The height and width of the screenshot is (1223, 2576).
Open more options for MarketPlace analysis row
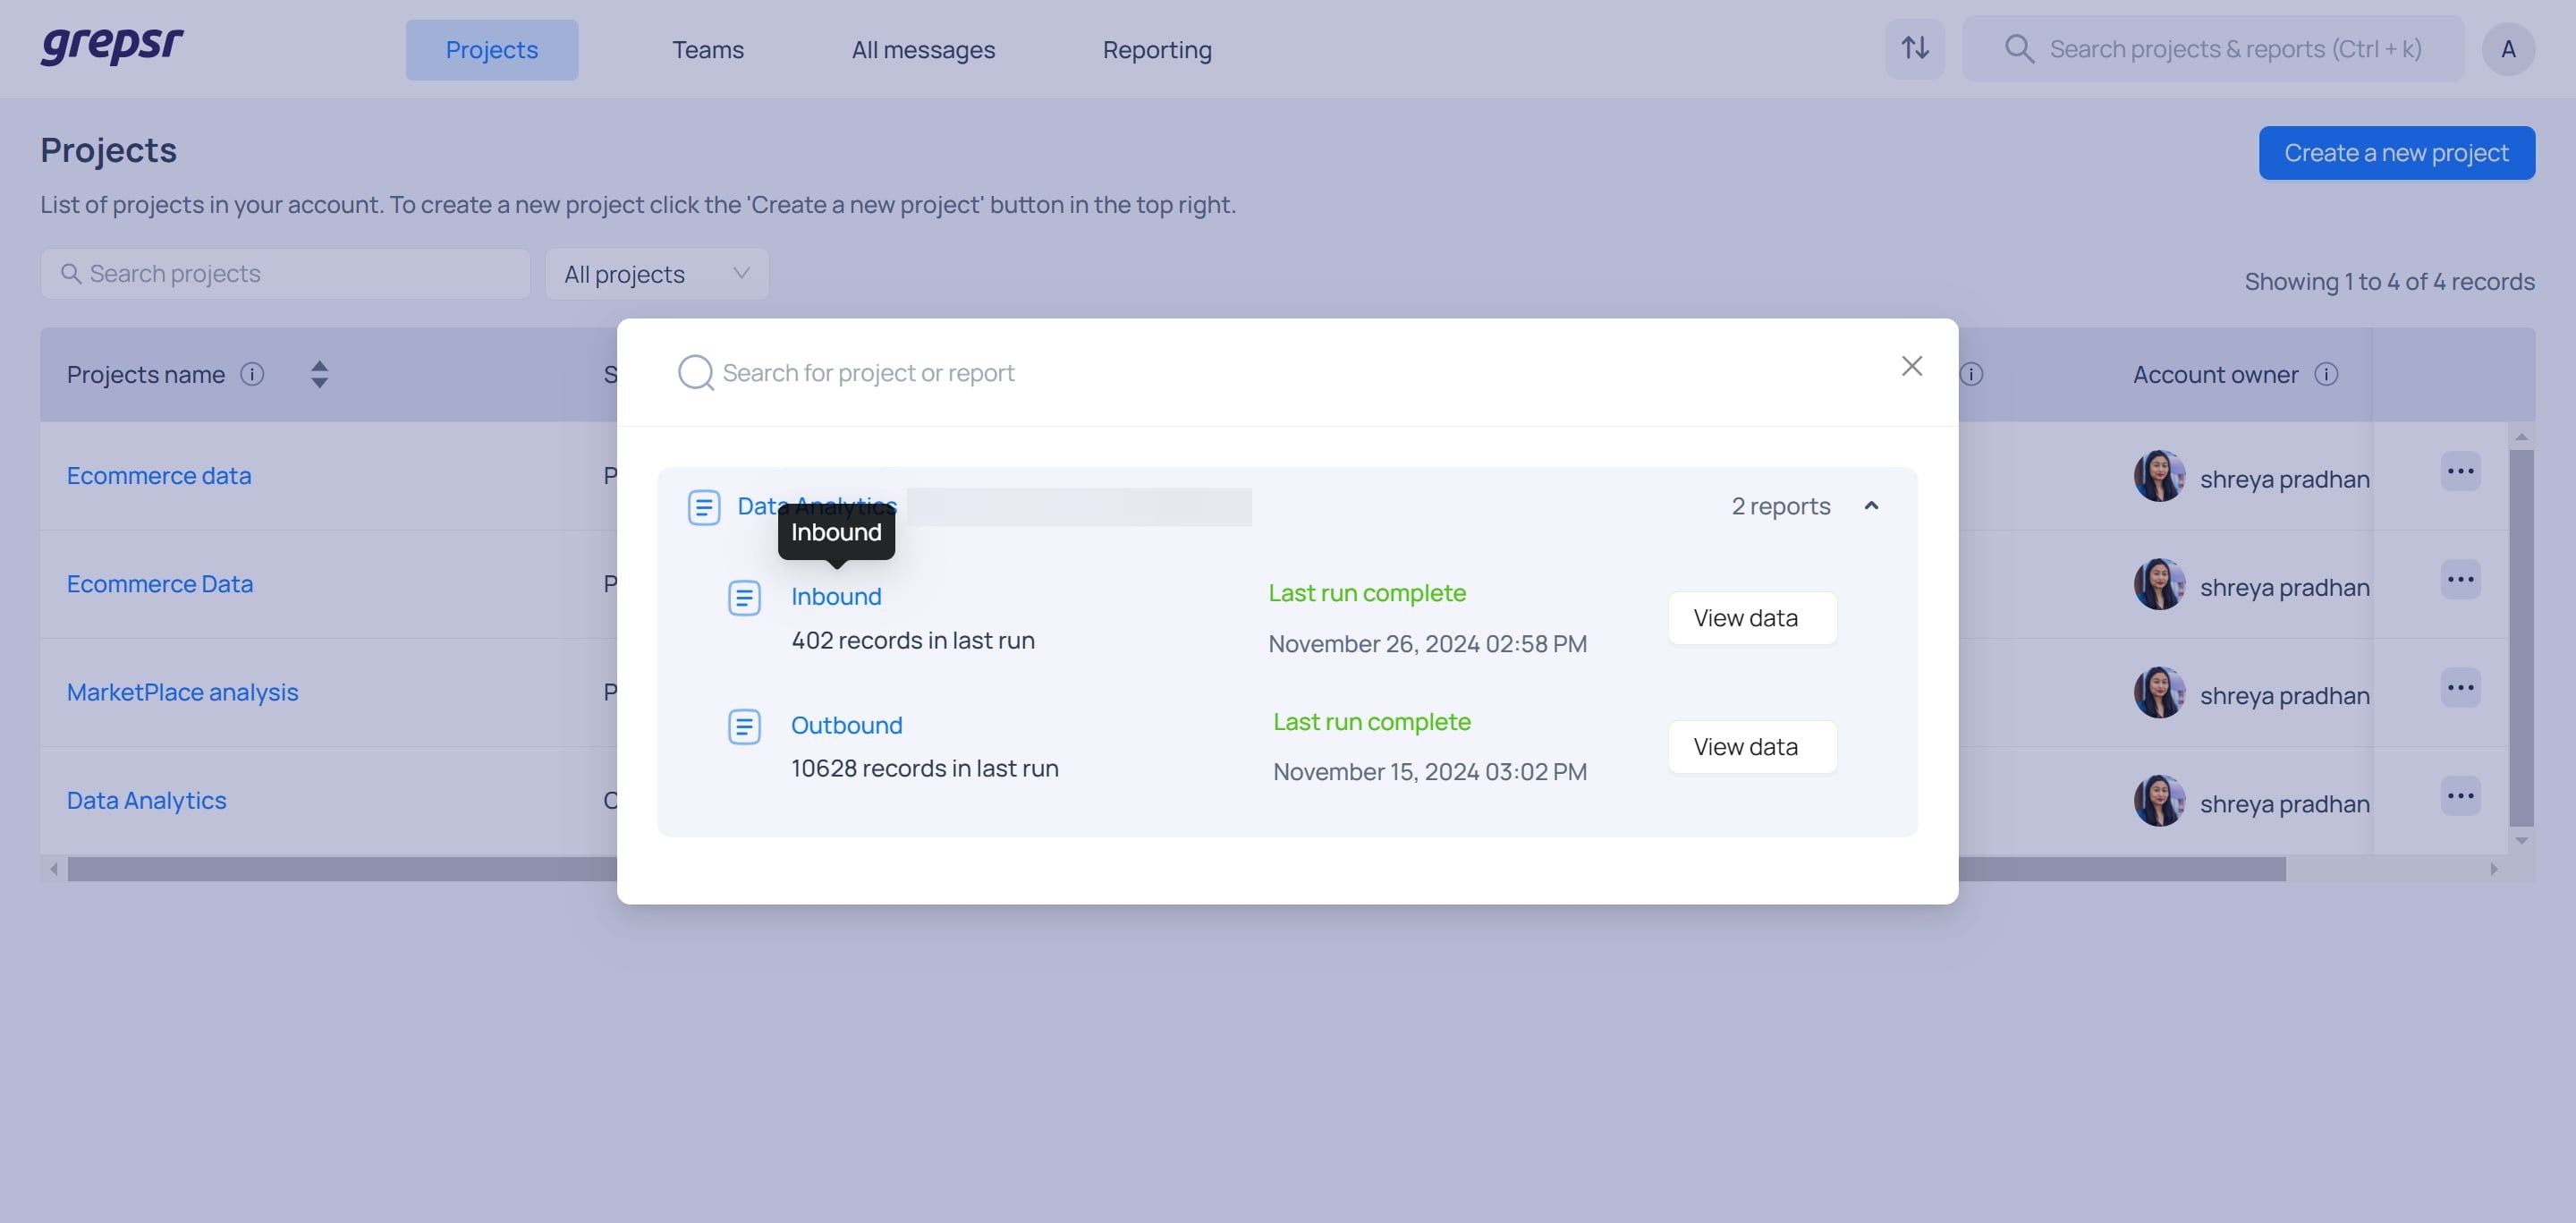(x=2460, y=687)
